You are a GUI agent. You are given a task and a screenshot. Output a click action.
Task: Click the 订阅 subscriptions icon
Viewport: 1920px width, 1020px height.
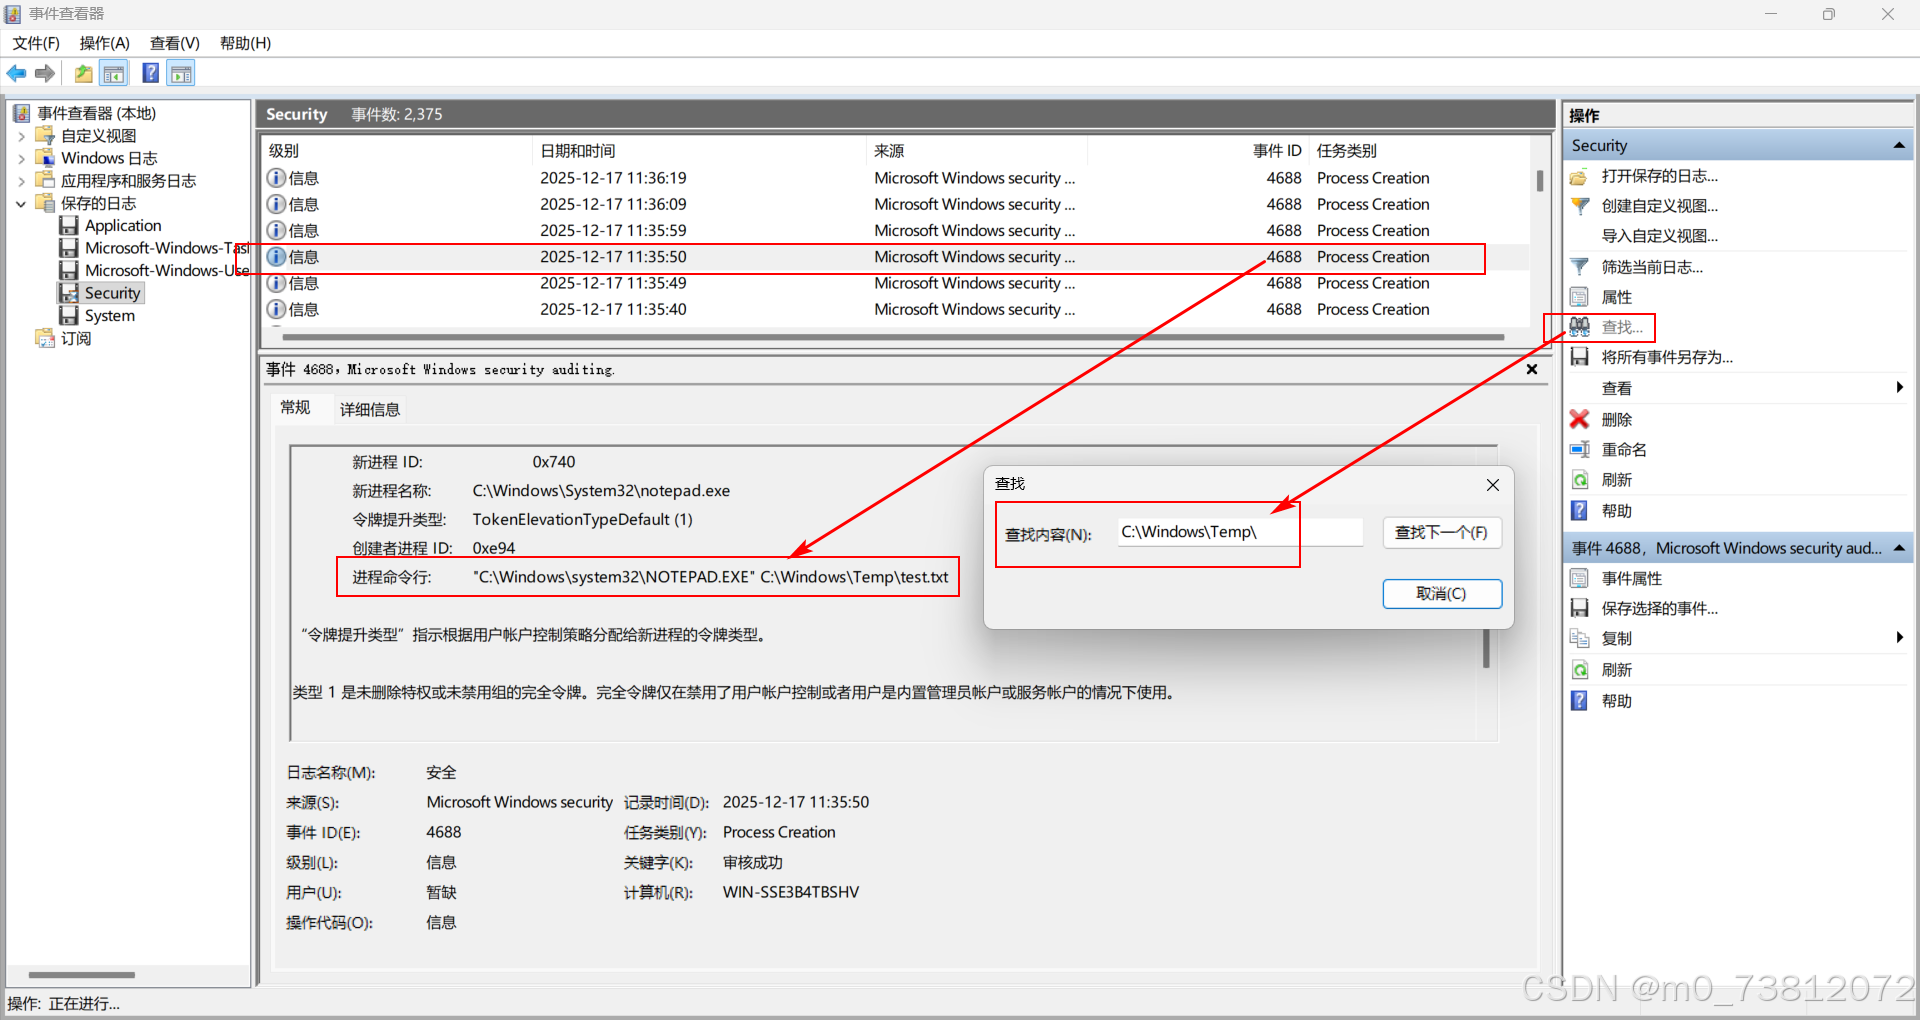(x=45, y=338)
